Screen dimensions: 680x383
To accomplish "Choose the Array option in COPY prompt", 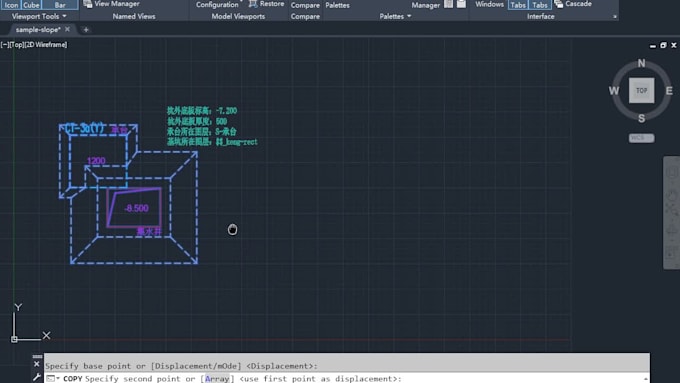I will point(217,379).
